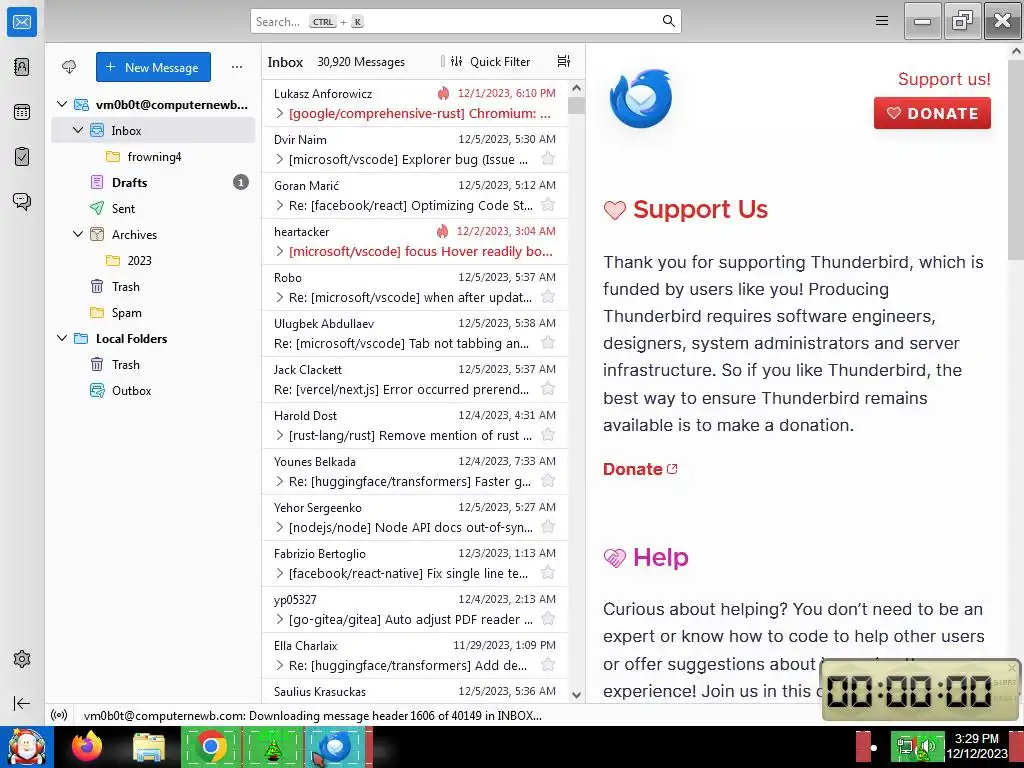Open the 2023 archive folder
This screenshot has height=768, width=1024.
153,261
